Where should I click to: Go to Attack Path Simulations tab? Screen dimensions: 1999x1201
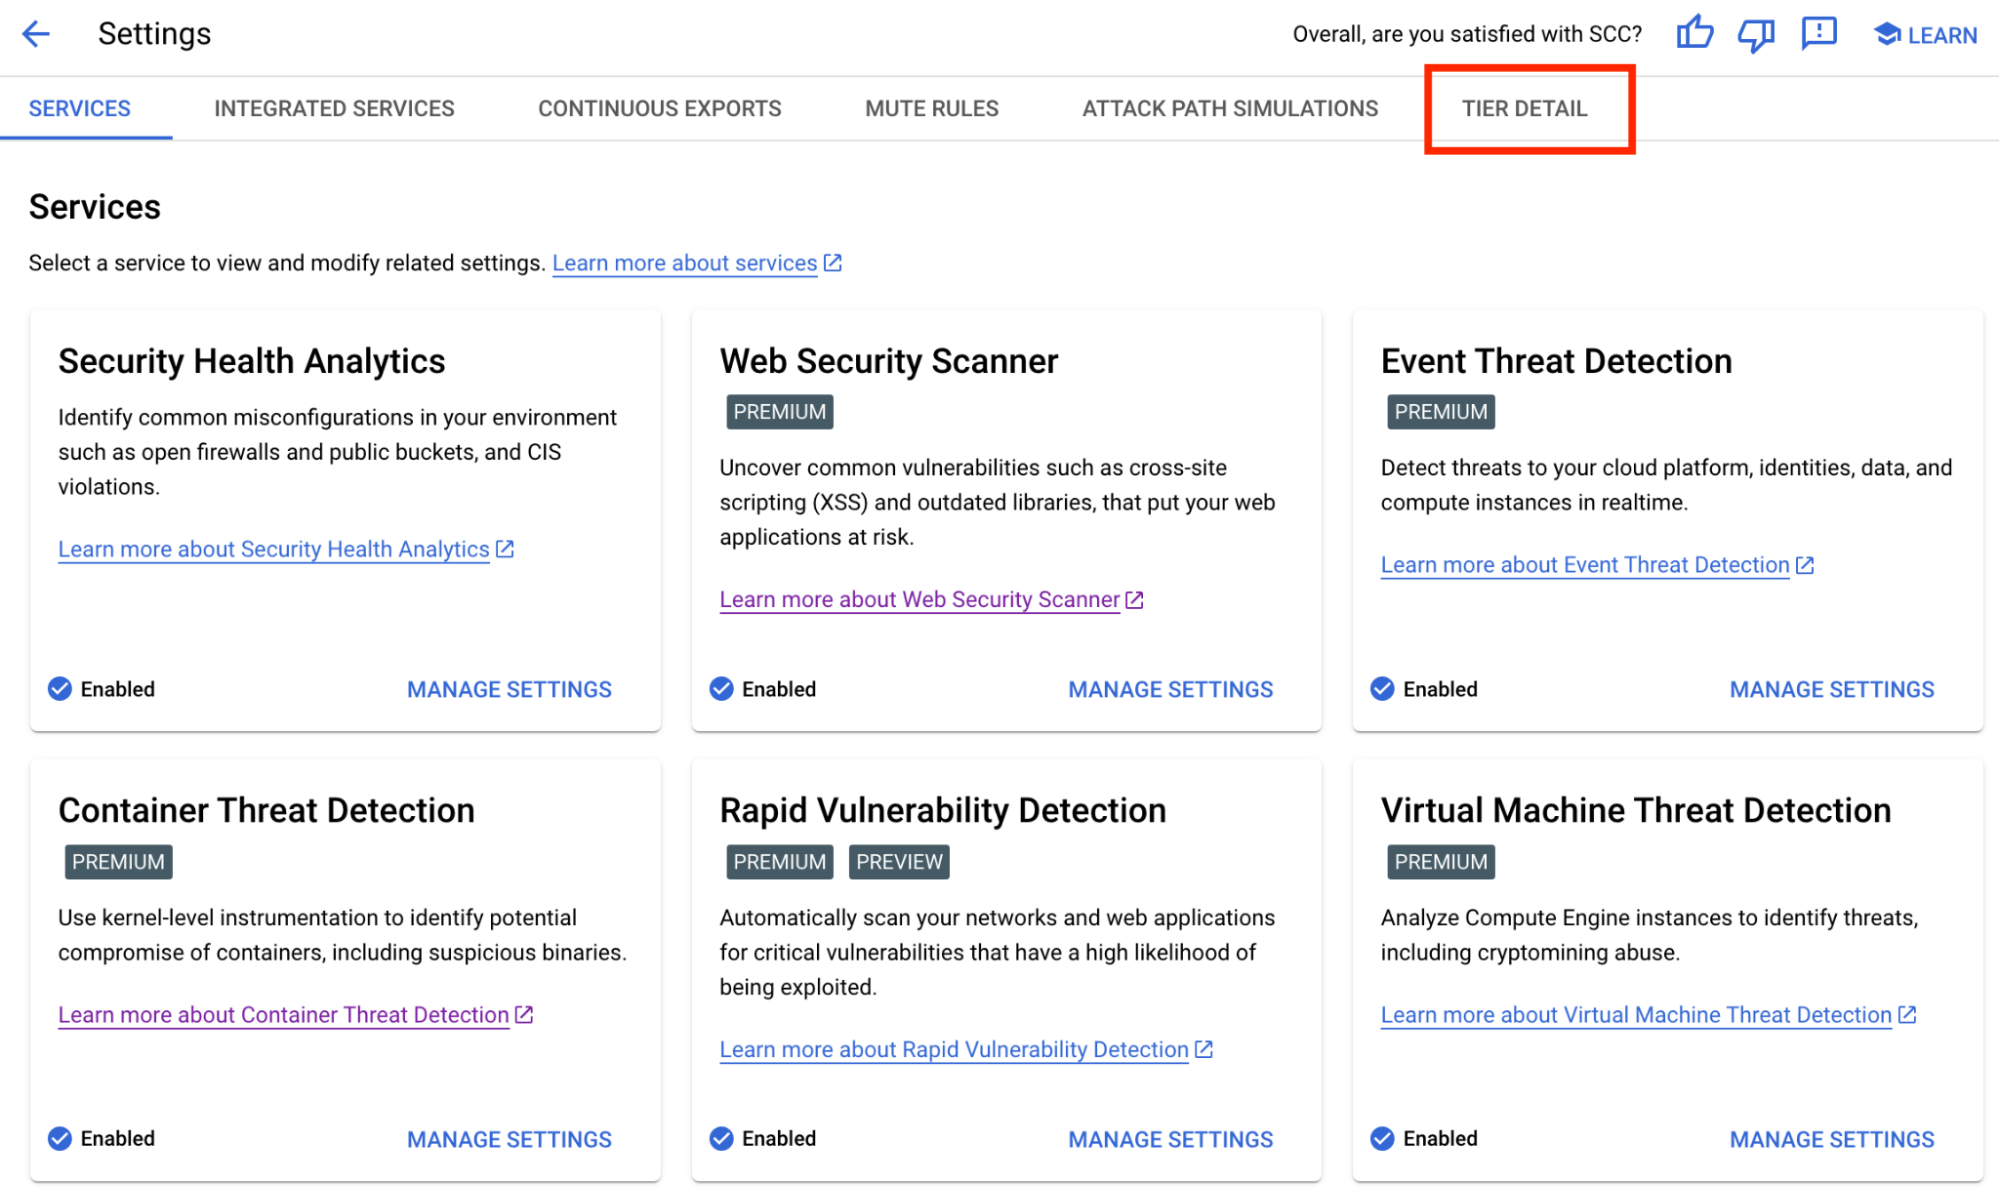point(1229,109)
